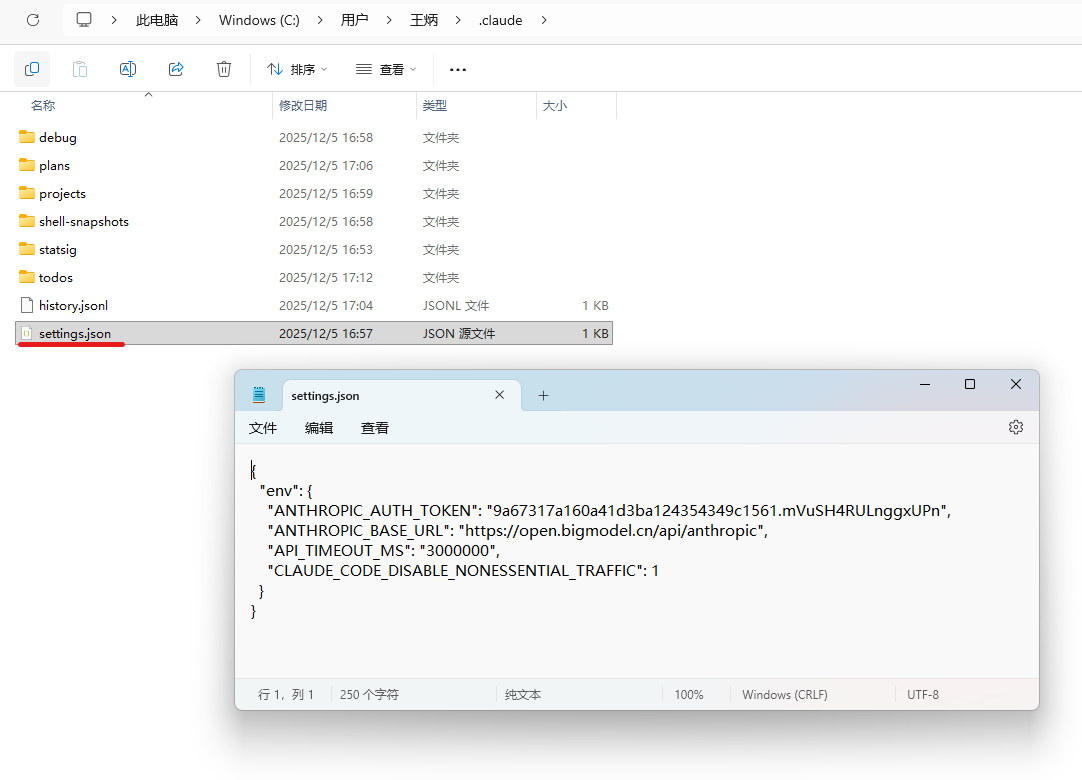Click Windows (CRLF) in Notepad status bar
Screen dimensions: 1082x780
(785, 694)
